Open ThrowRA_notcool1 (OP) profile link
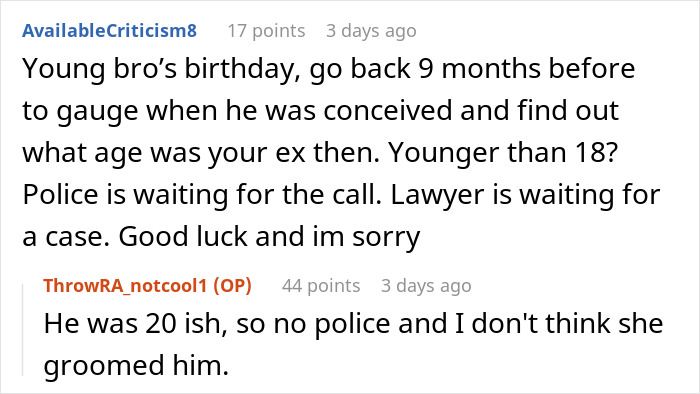Image resolution: width=700 pixels, height=394 pixels. point(147,286)
